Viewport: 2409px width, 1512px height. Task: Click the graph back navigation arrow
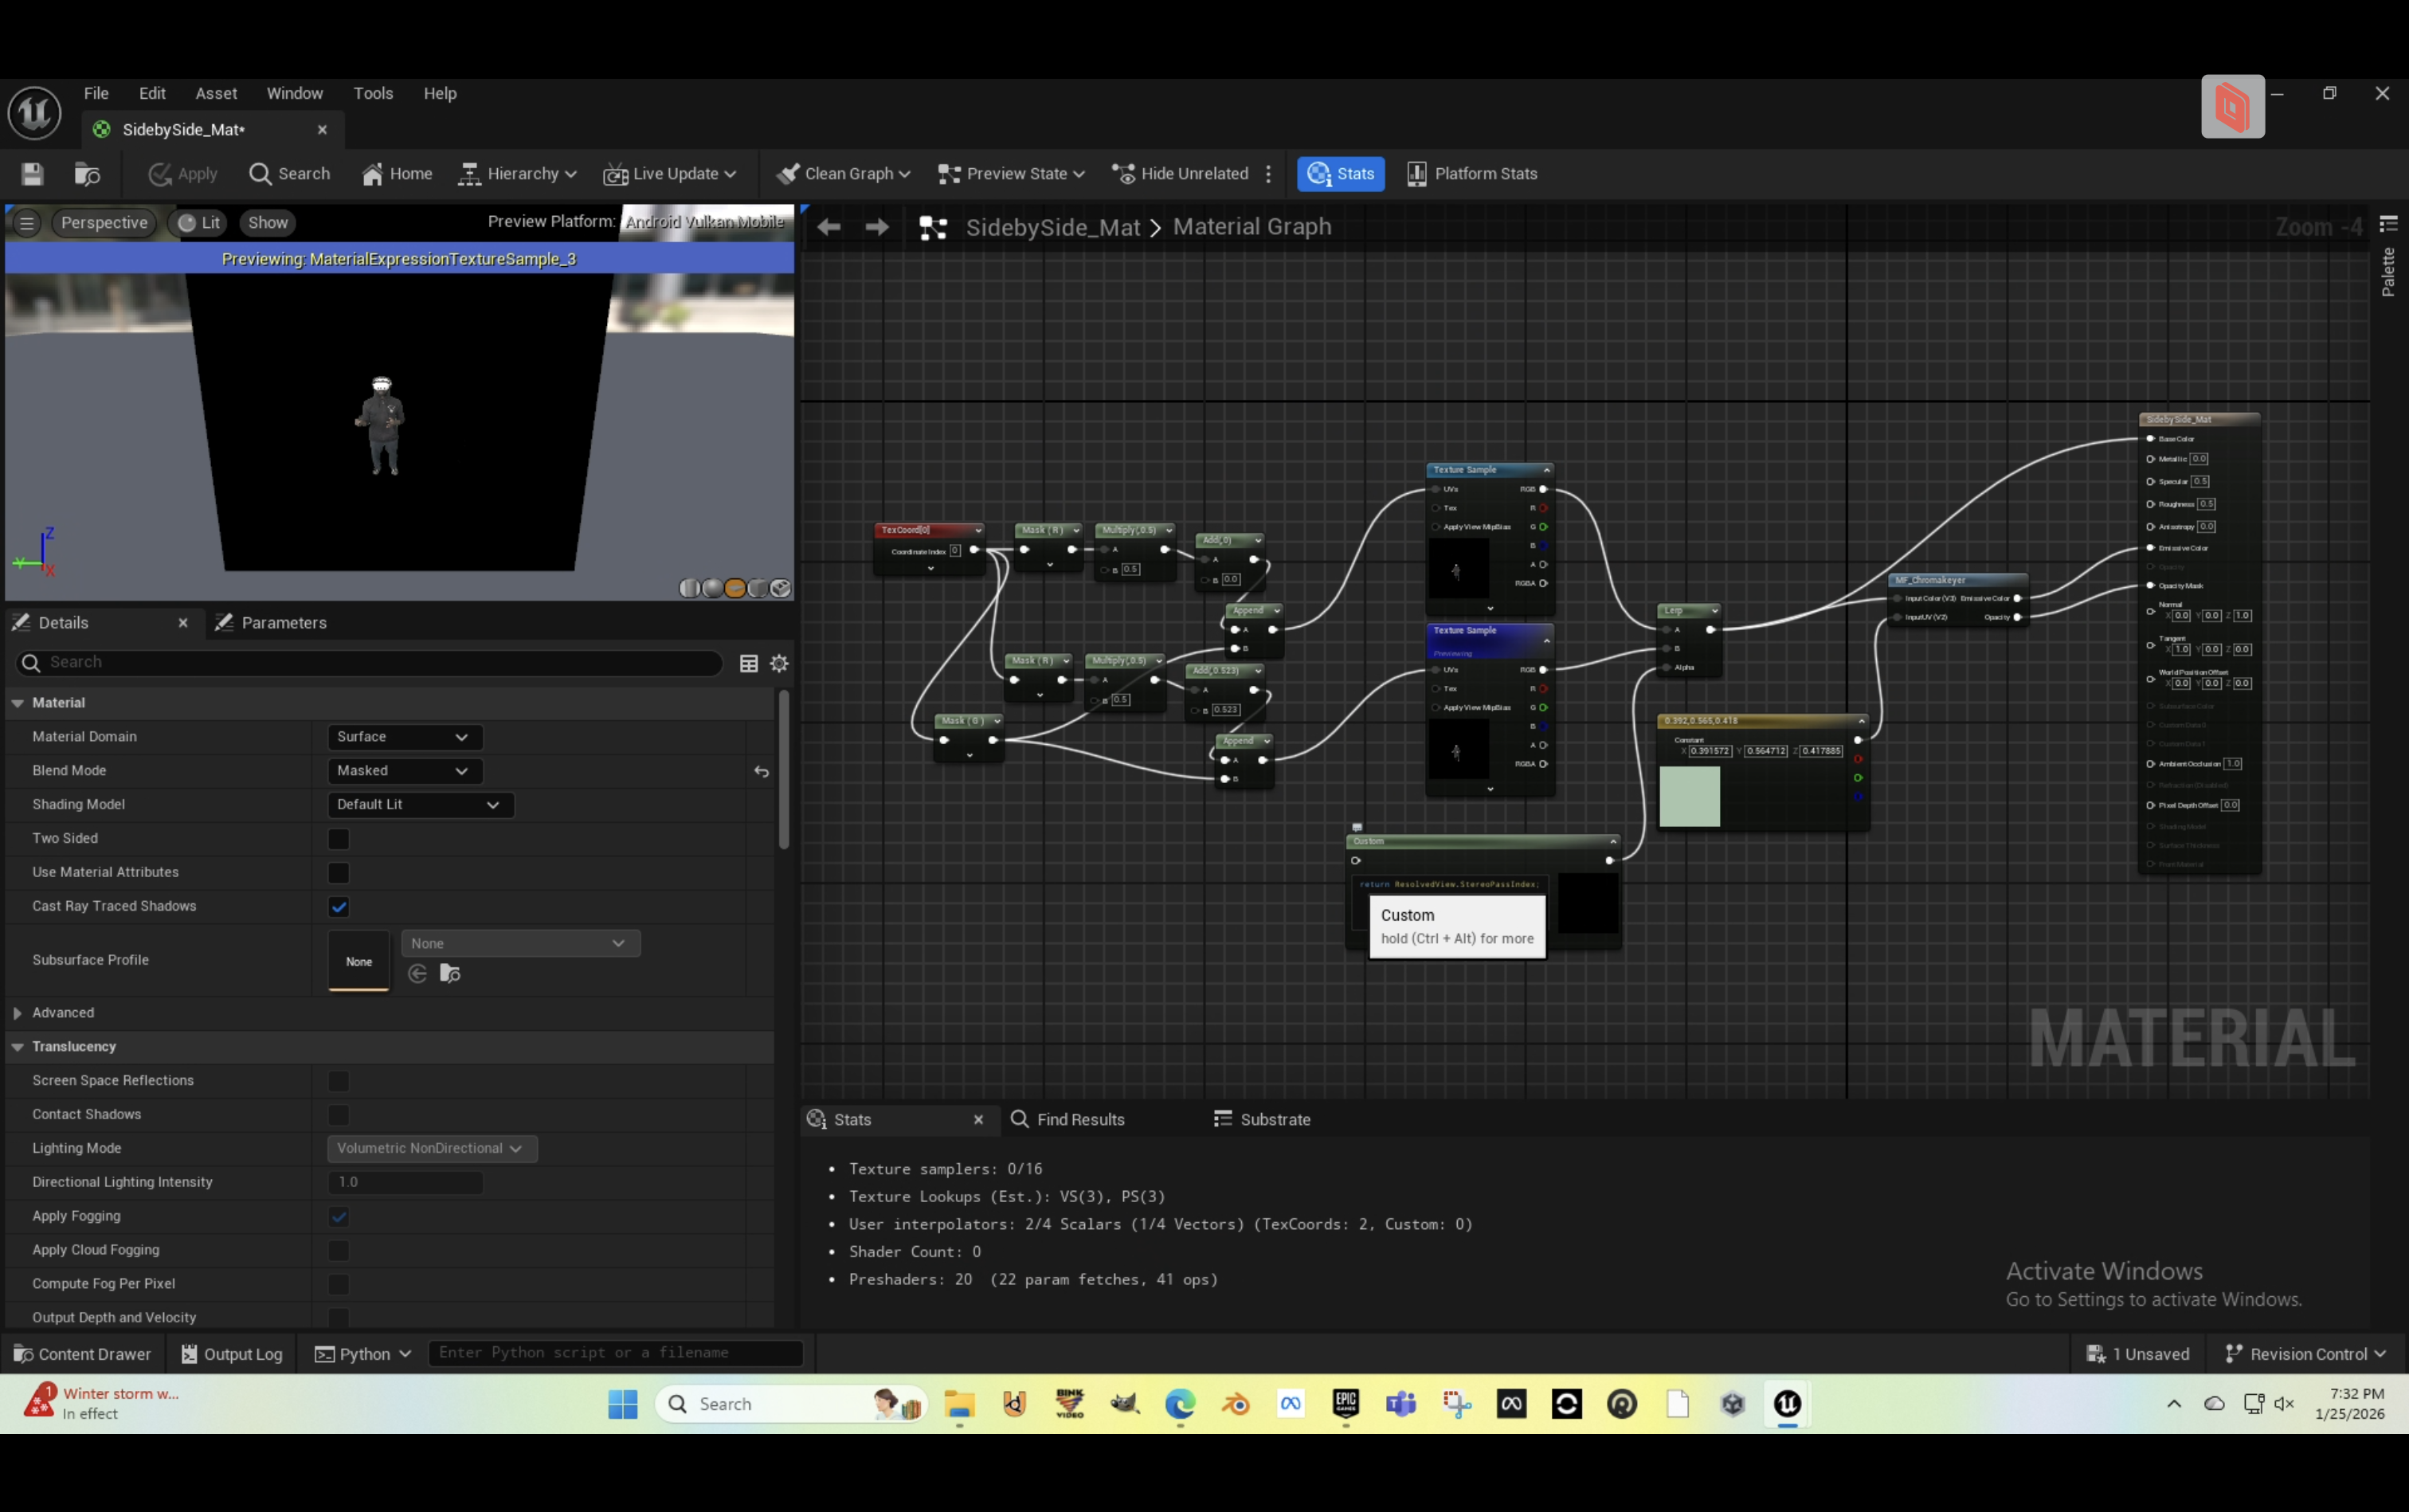(x=828, y=227)
